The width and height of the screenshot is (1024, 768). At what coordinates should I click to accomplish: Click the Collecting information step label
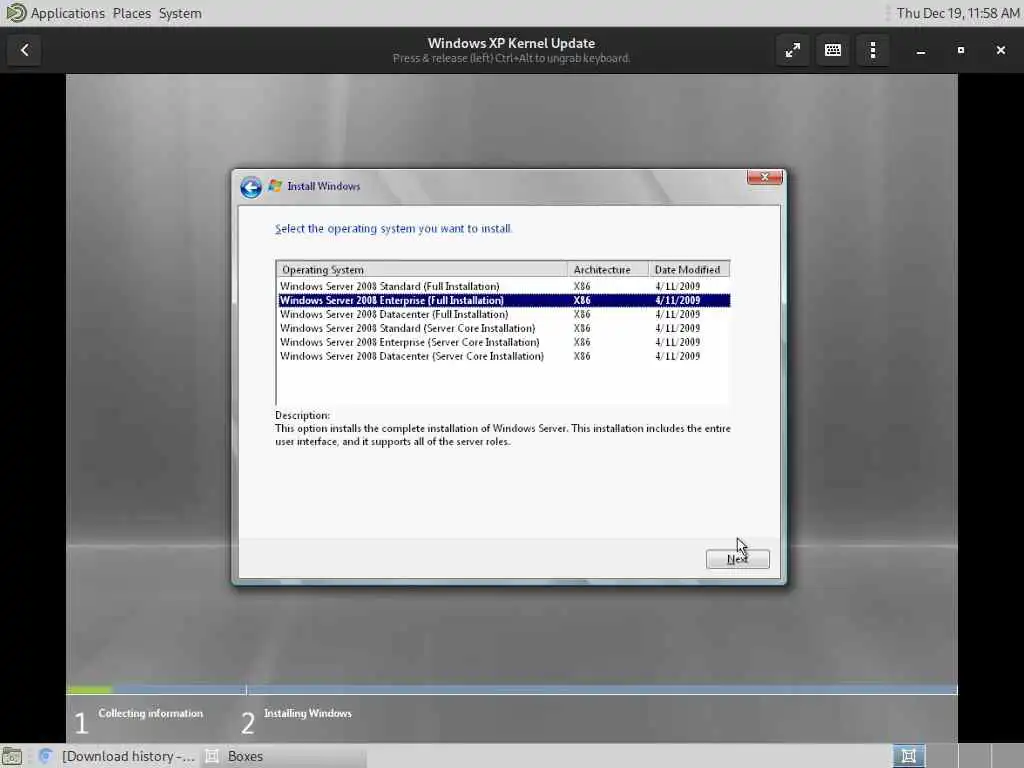150,713
